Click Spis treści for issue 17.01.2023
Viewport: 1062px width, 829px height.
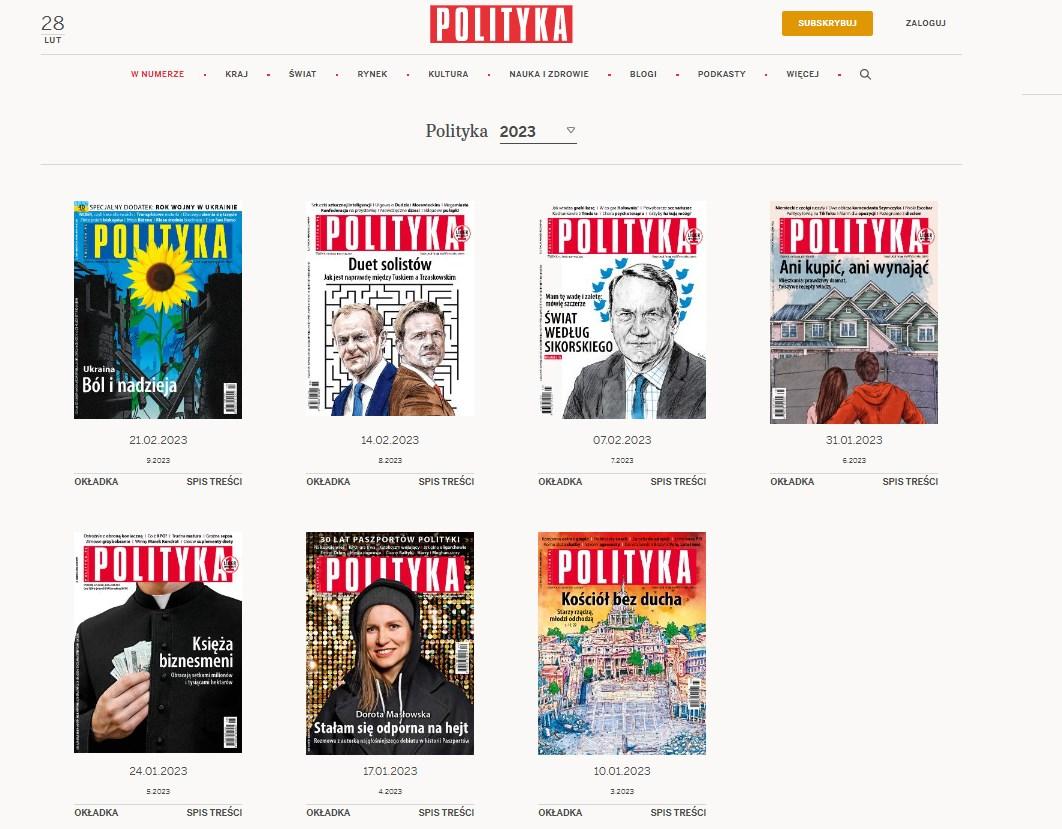pyautogui.click(x=446, y=812)
